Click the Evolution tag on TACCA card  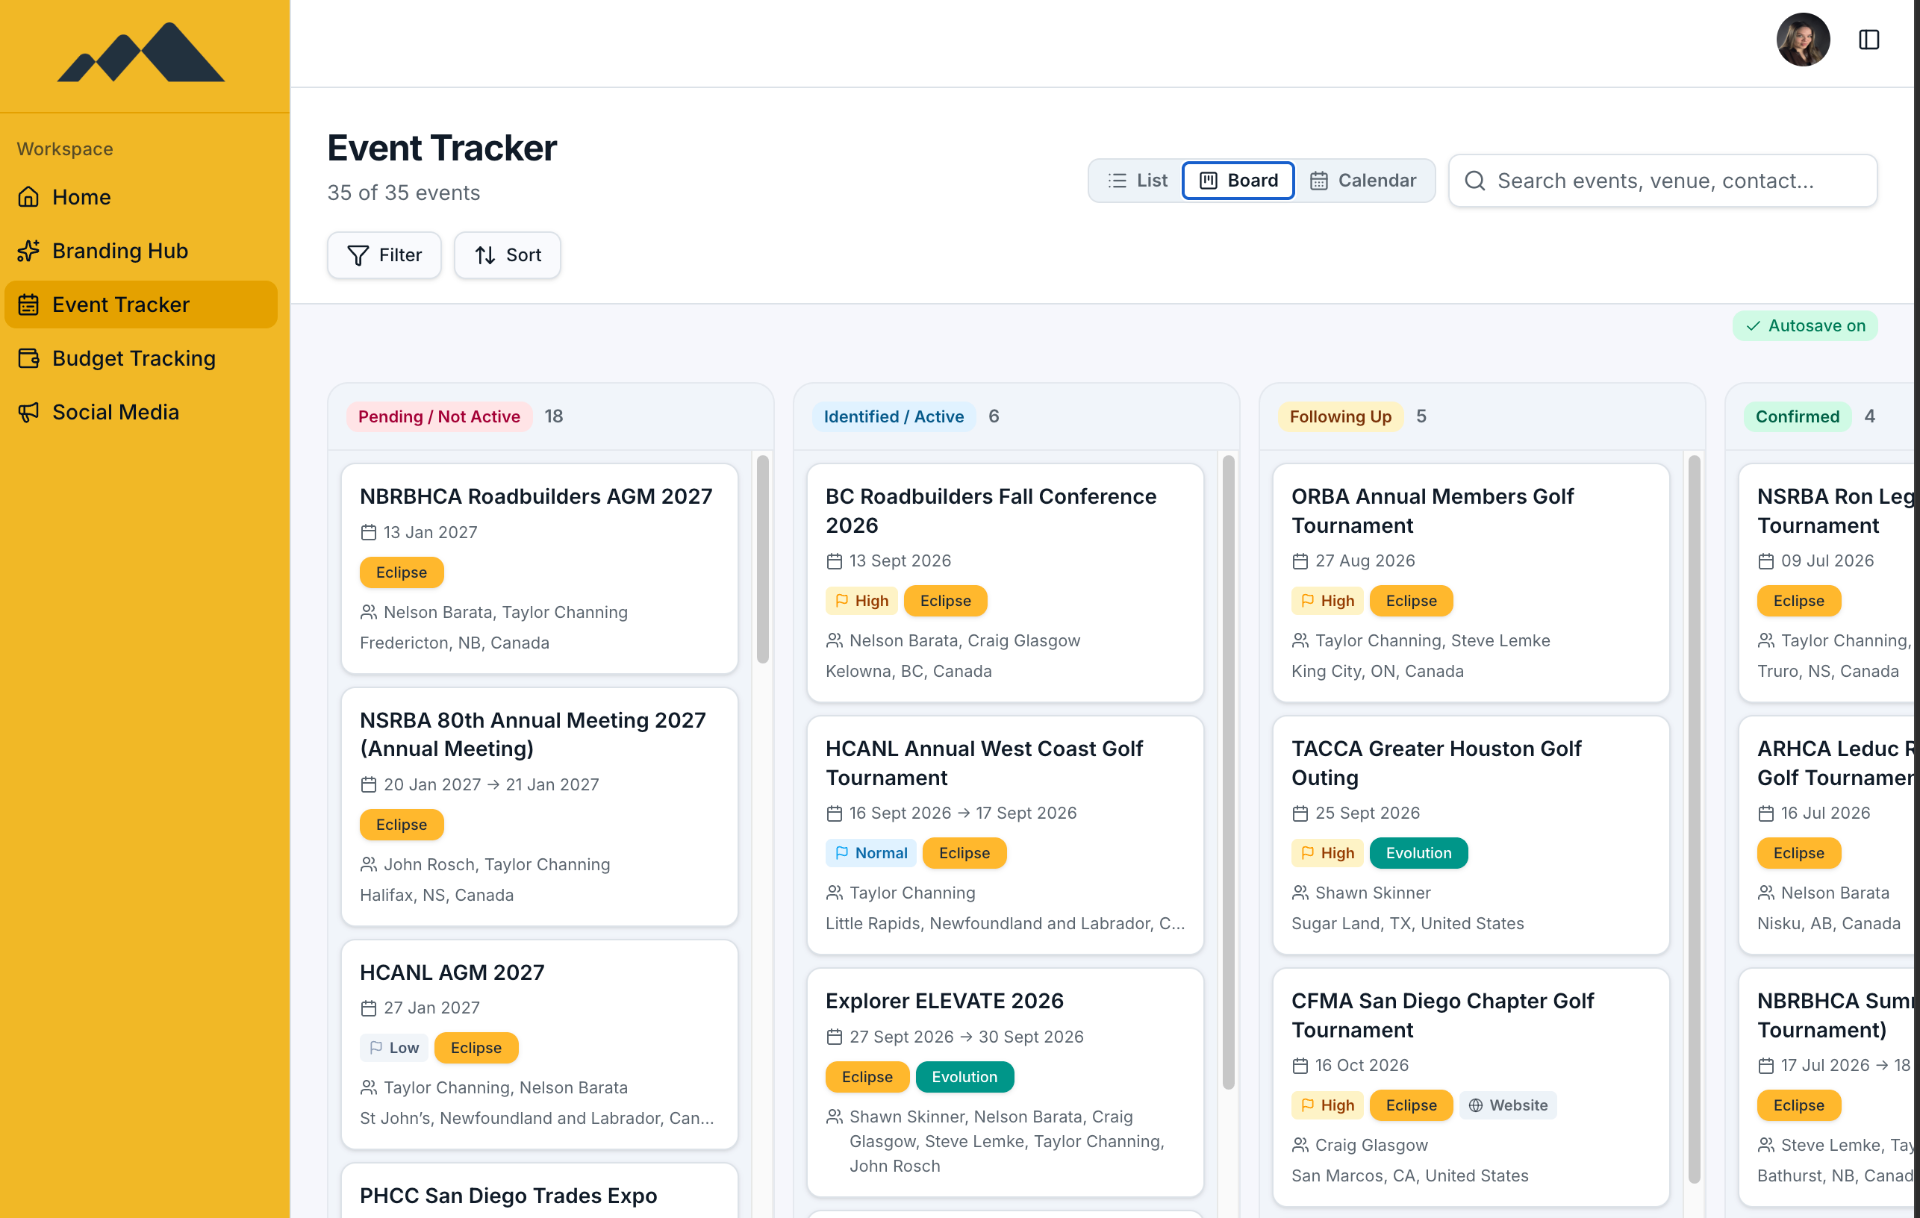[x=1418, y=853]
